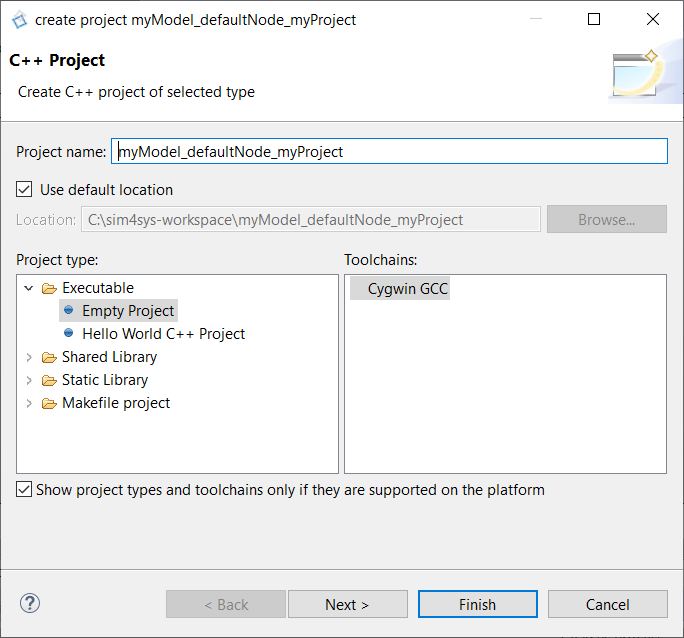Select the Shared Library row

(109, 357)
